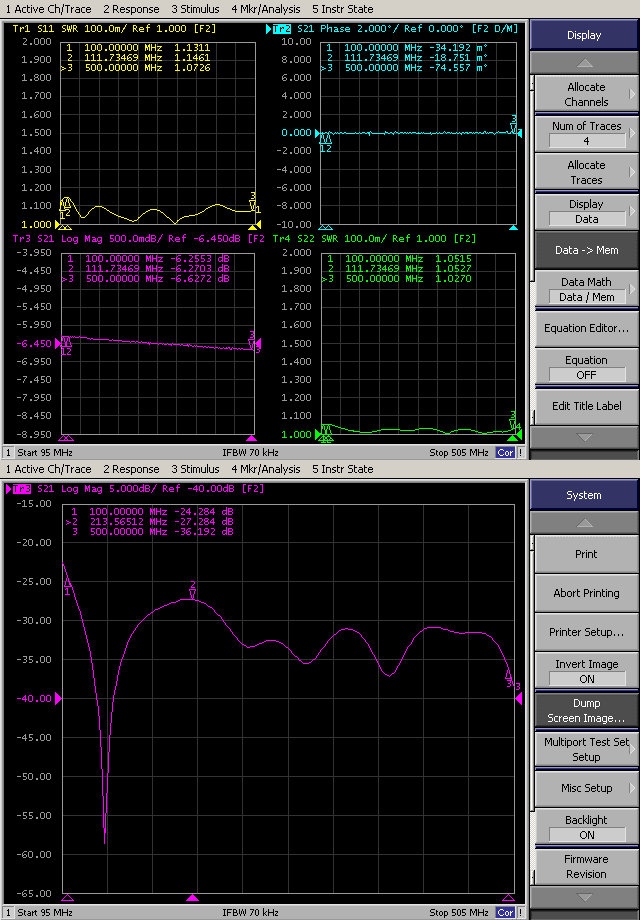640x920 pixels.
Task: Click scroll-down arrow below Firmware Revision
Action: tap(584, 896)
